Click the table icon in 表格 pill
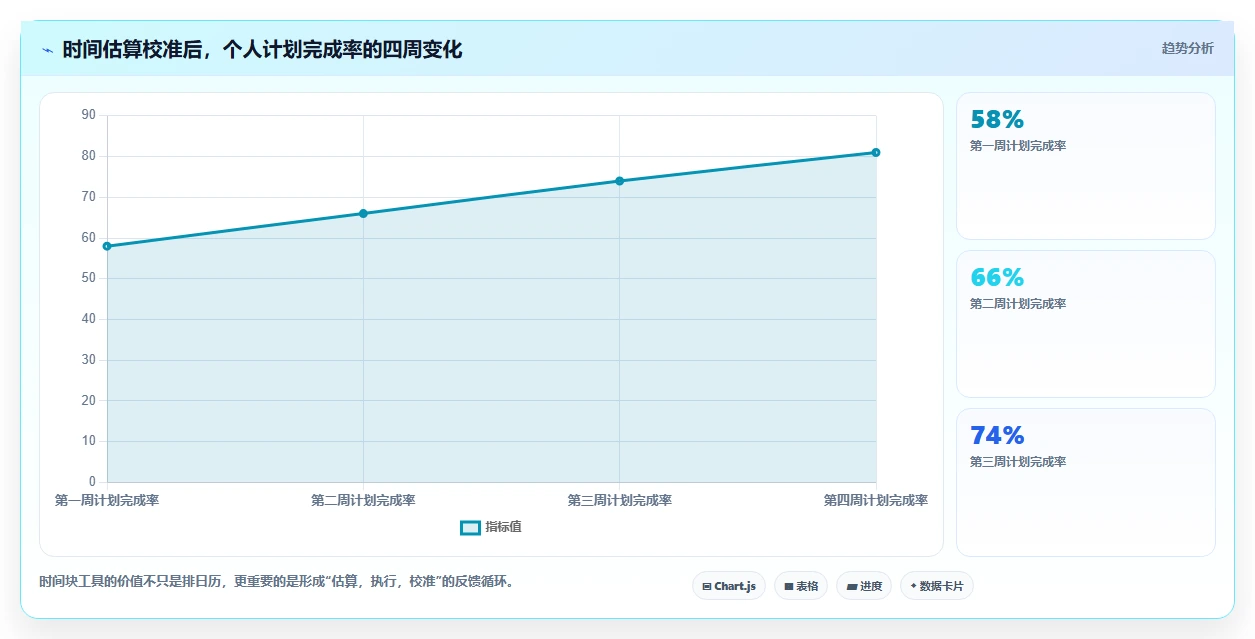 click(789, 587)
